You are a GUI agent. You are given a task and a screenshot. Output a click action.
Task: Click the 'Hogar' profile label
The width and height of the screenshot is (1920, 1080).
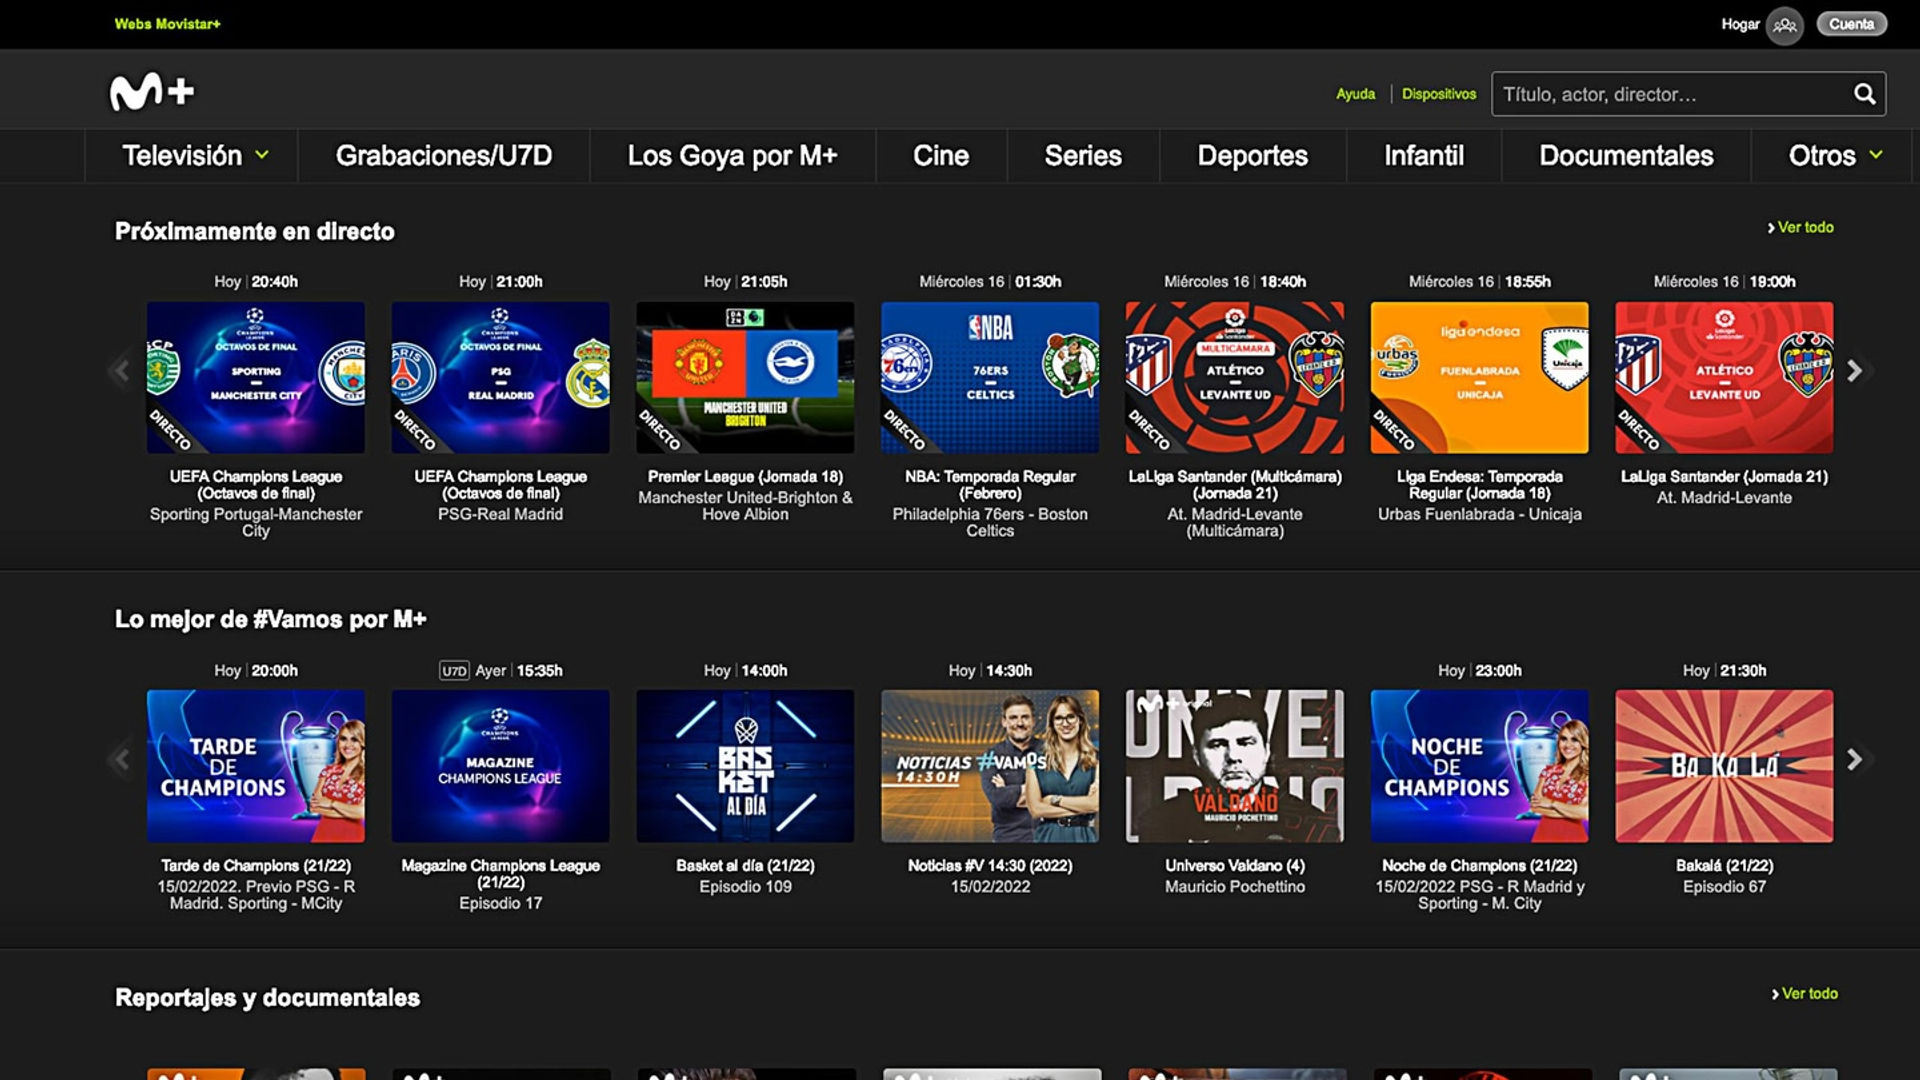[1740, 24]
